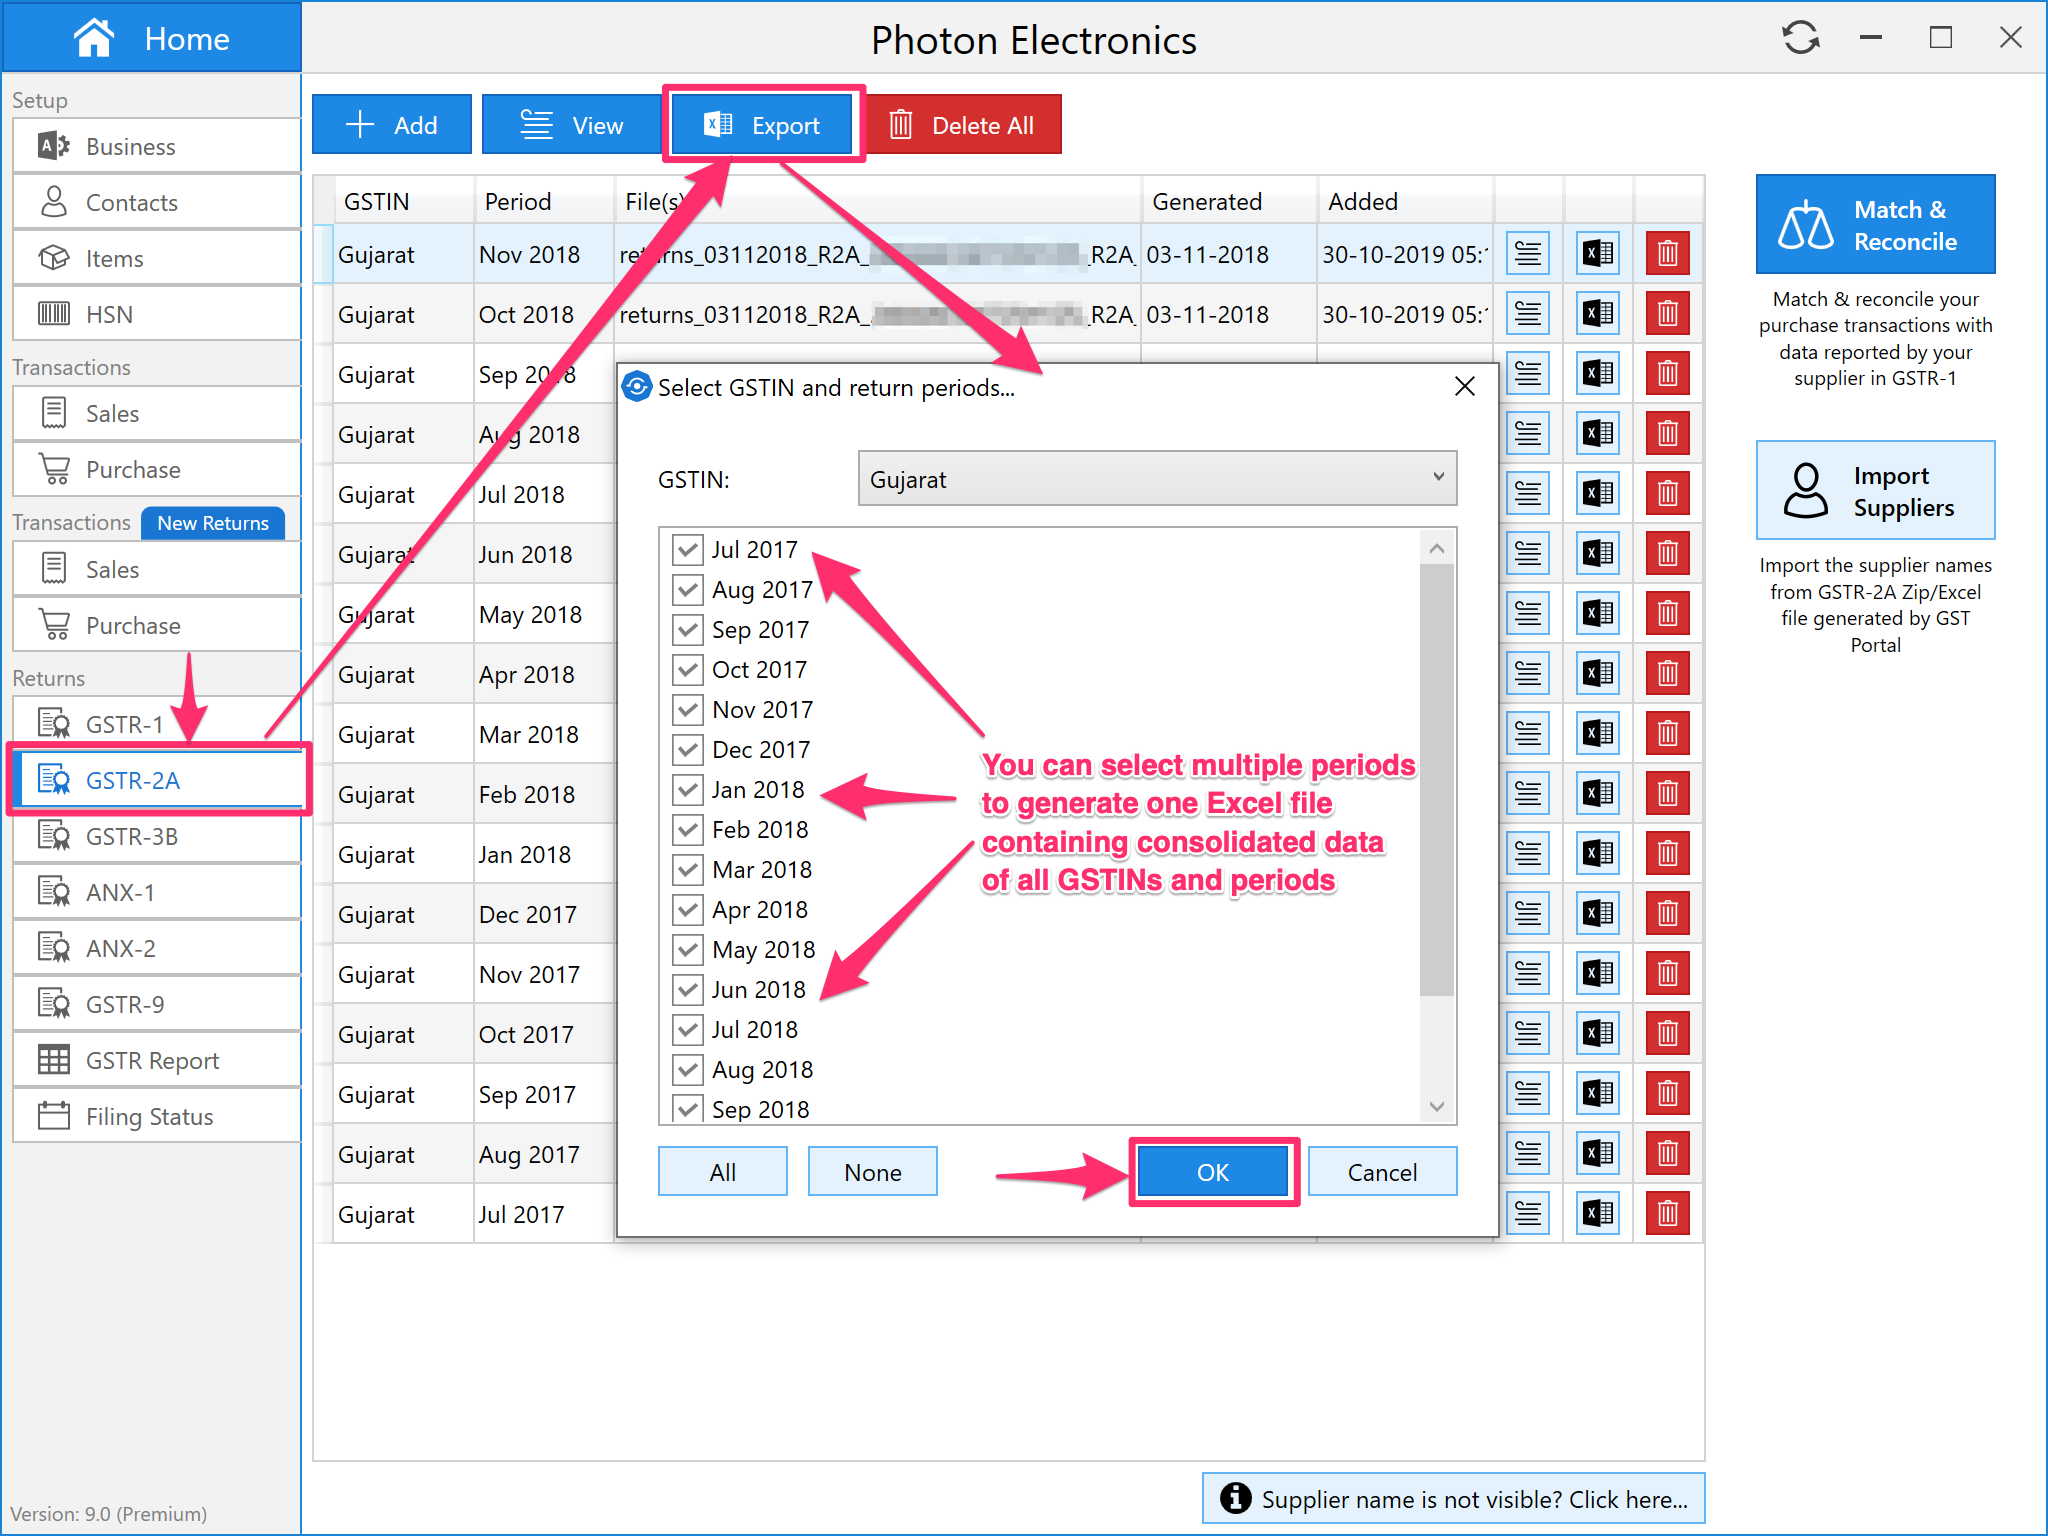Click the Import Suppliers person icon

pos(1805,490)
